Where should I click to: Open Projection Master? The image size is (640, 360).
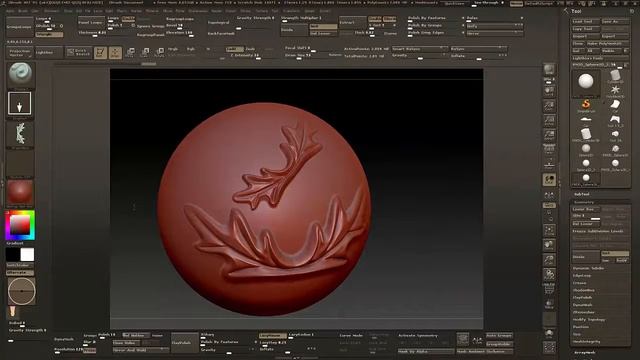click(20, 53)
